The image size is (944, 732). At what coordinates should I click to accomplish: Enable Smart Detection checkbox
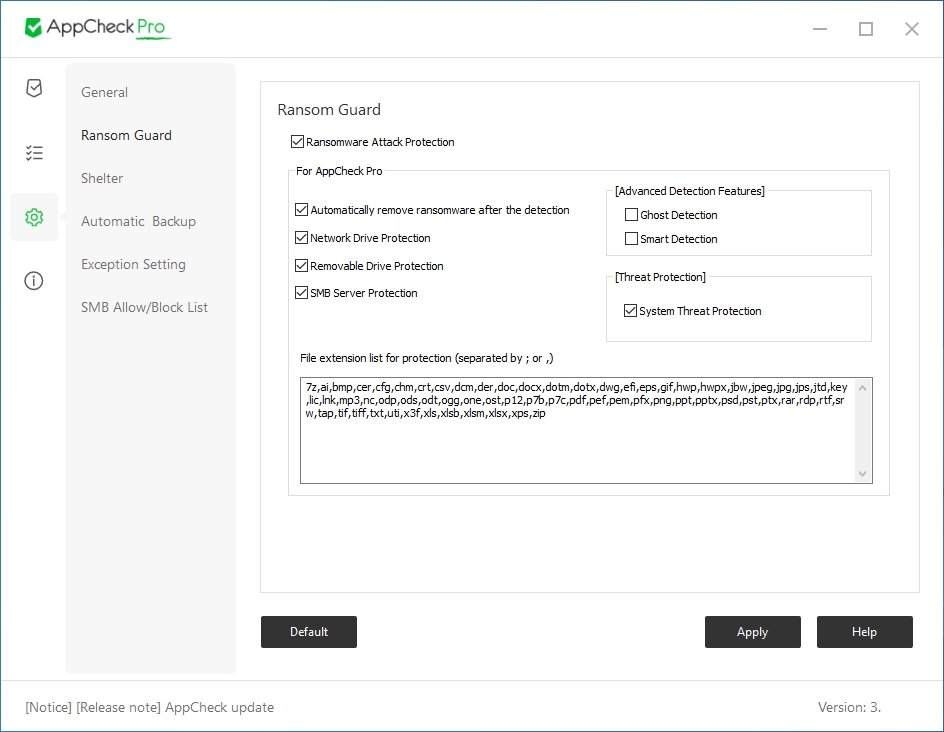pyautogui.click(x=631, y=238)
